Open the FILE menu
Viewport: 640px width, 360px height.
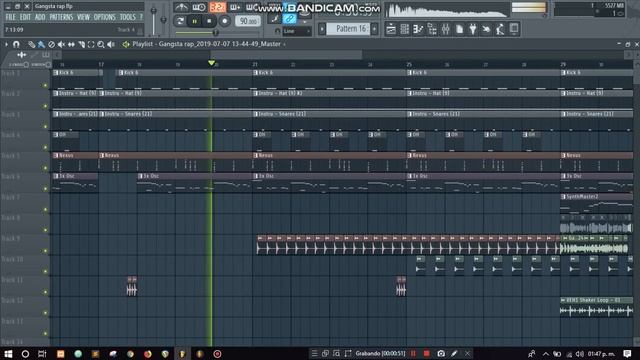(x=10, y=17)
